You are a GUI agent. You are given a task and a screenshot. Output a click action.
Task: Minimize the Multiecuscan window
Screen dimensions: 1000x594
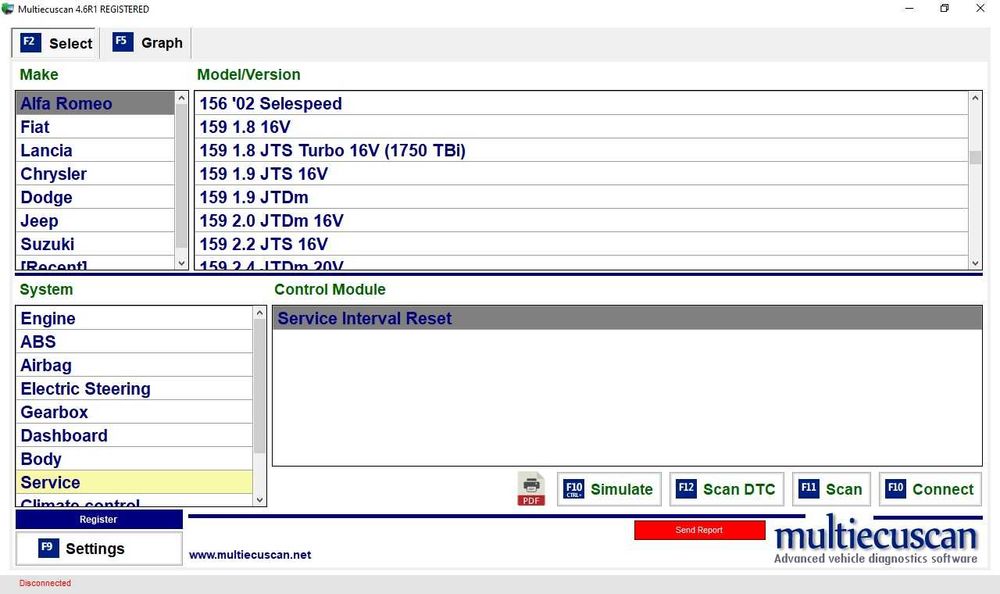coord(909,8)
